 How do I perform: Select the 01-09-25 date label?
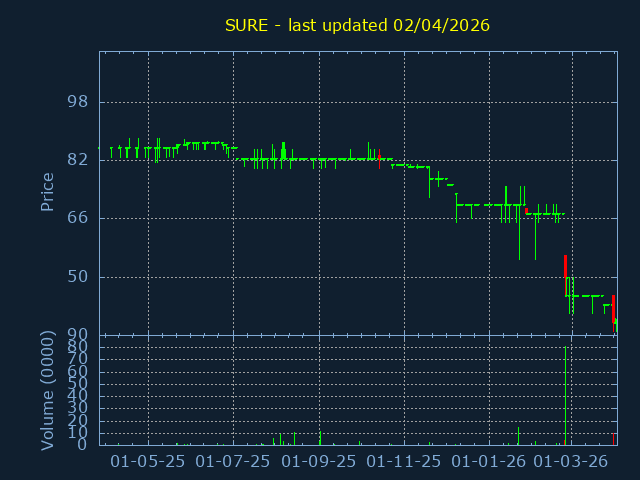pyautogui.click(x=319, y=461)
